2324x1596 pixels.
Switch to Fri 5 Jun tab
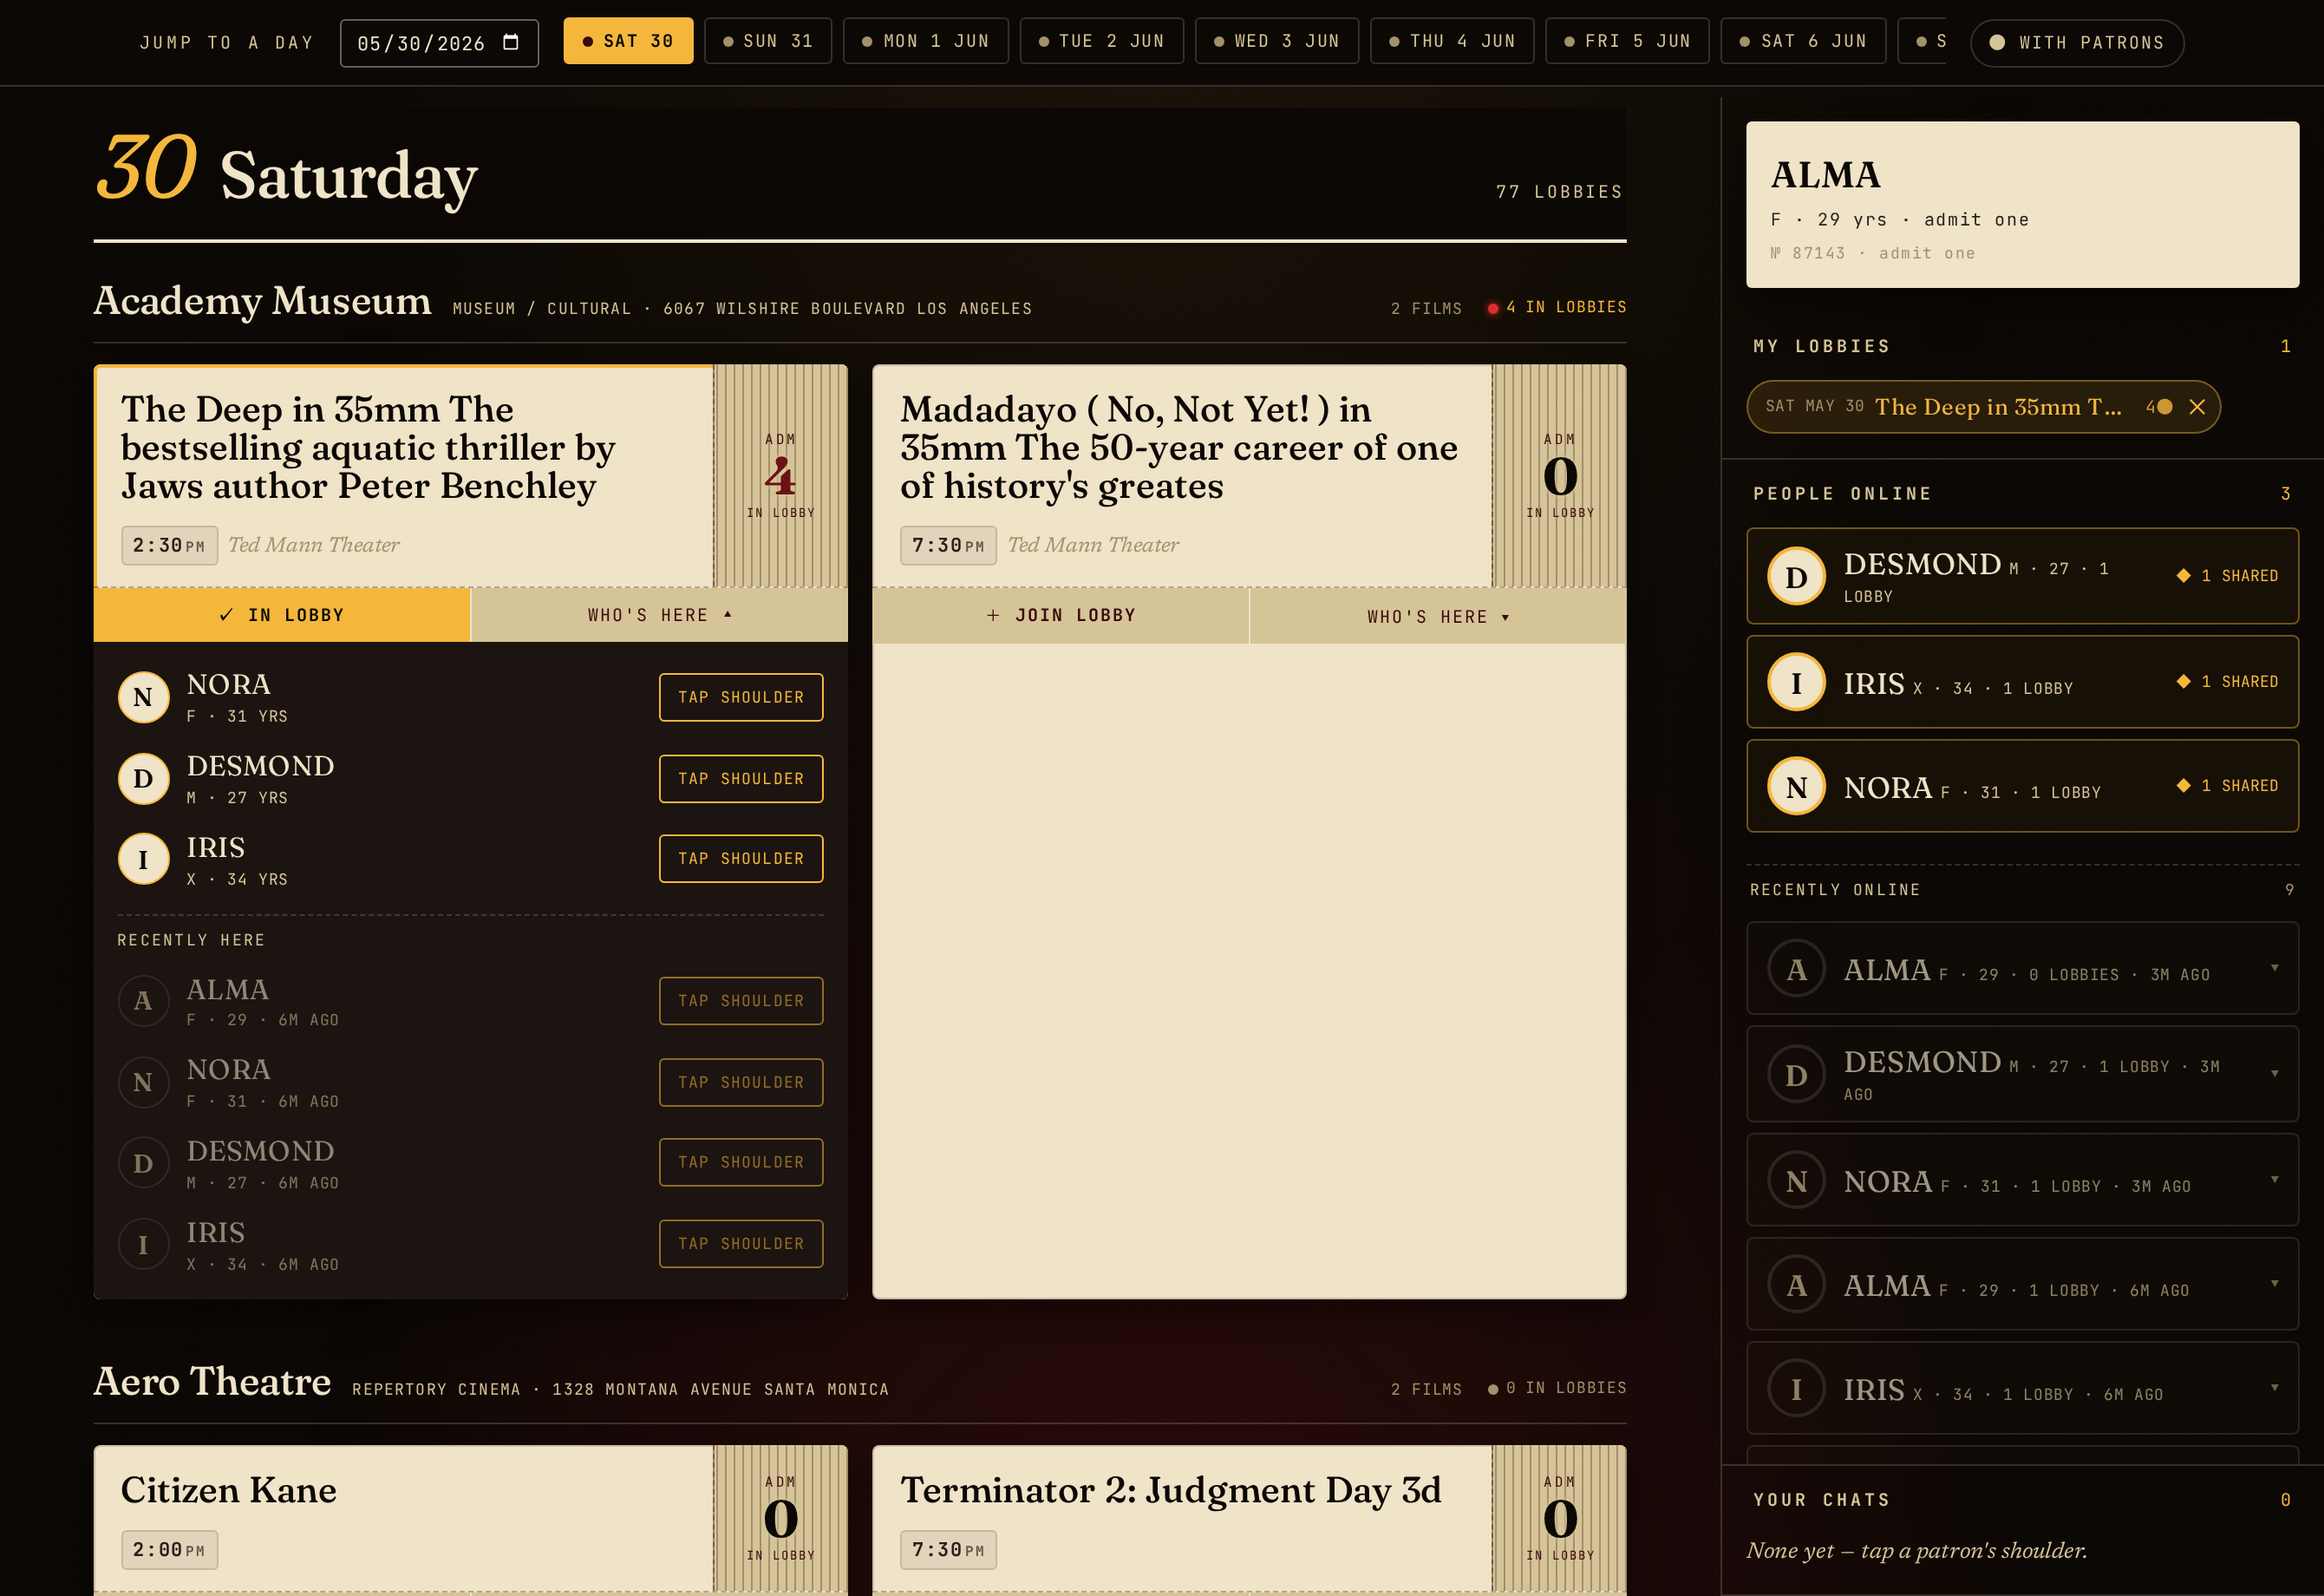point(1627,41)
